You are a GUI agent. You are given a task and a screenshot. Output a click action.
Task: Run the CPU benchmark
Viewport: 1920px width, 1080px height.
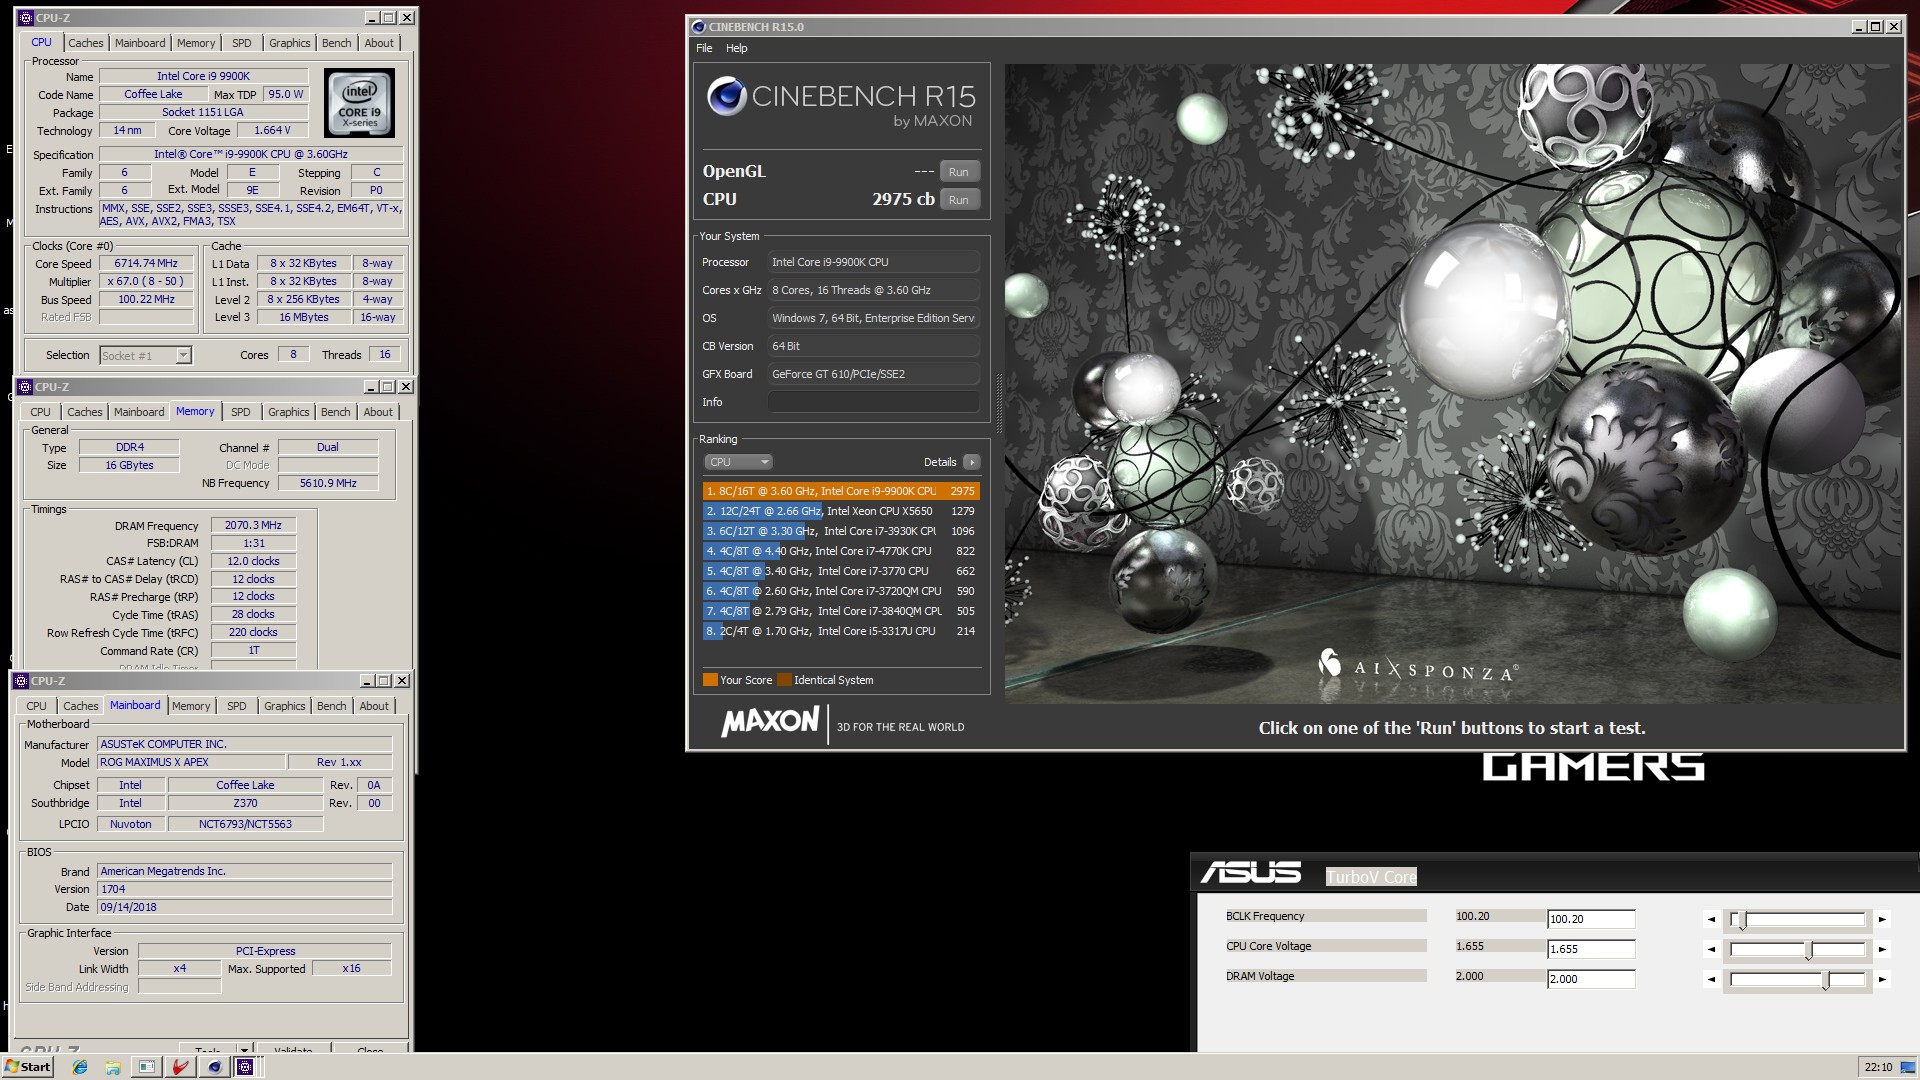[x=959, y=200]
